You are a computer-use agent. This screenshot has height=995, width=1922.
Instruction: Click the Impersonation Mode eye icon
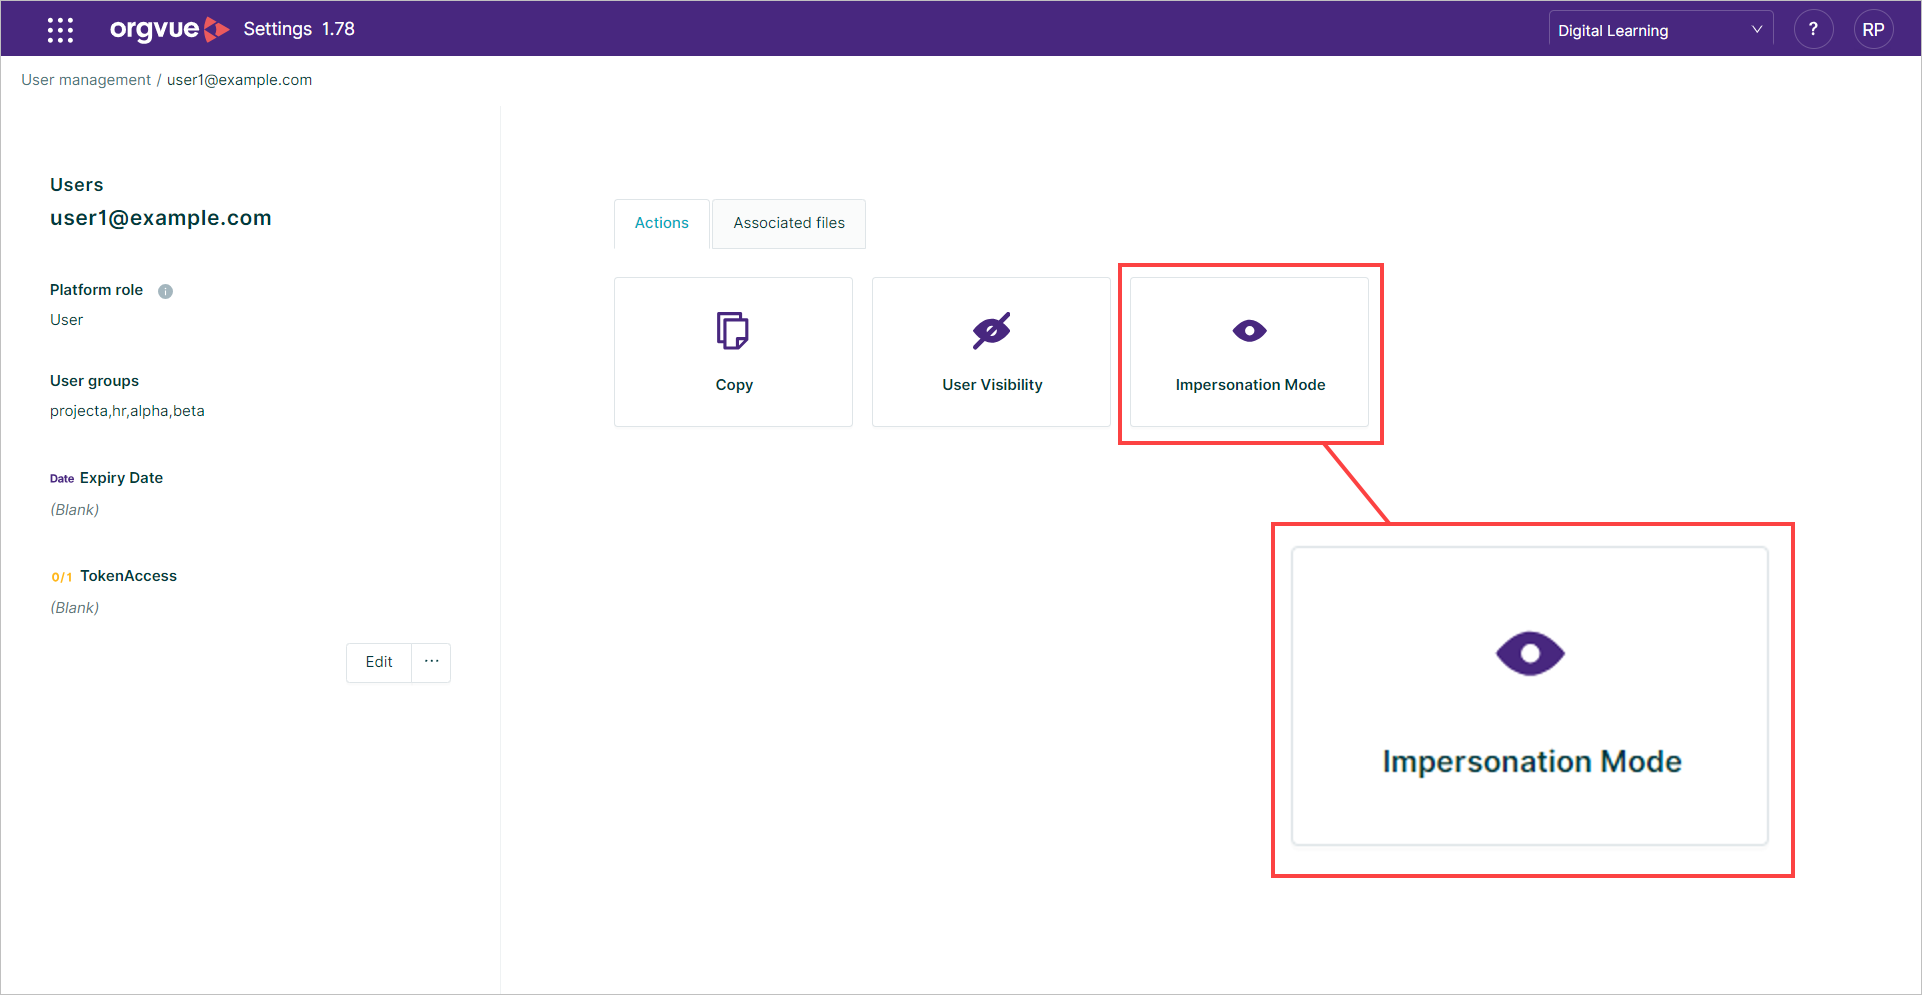click(x=1249, y=331)
